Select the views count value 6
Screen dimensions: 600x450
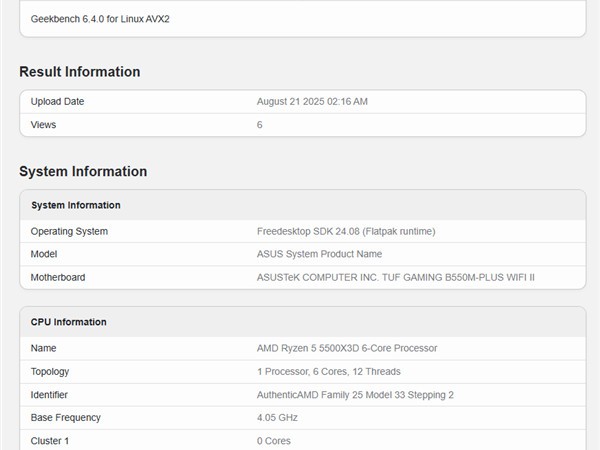click(x=260, y=125)
